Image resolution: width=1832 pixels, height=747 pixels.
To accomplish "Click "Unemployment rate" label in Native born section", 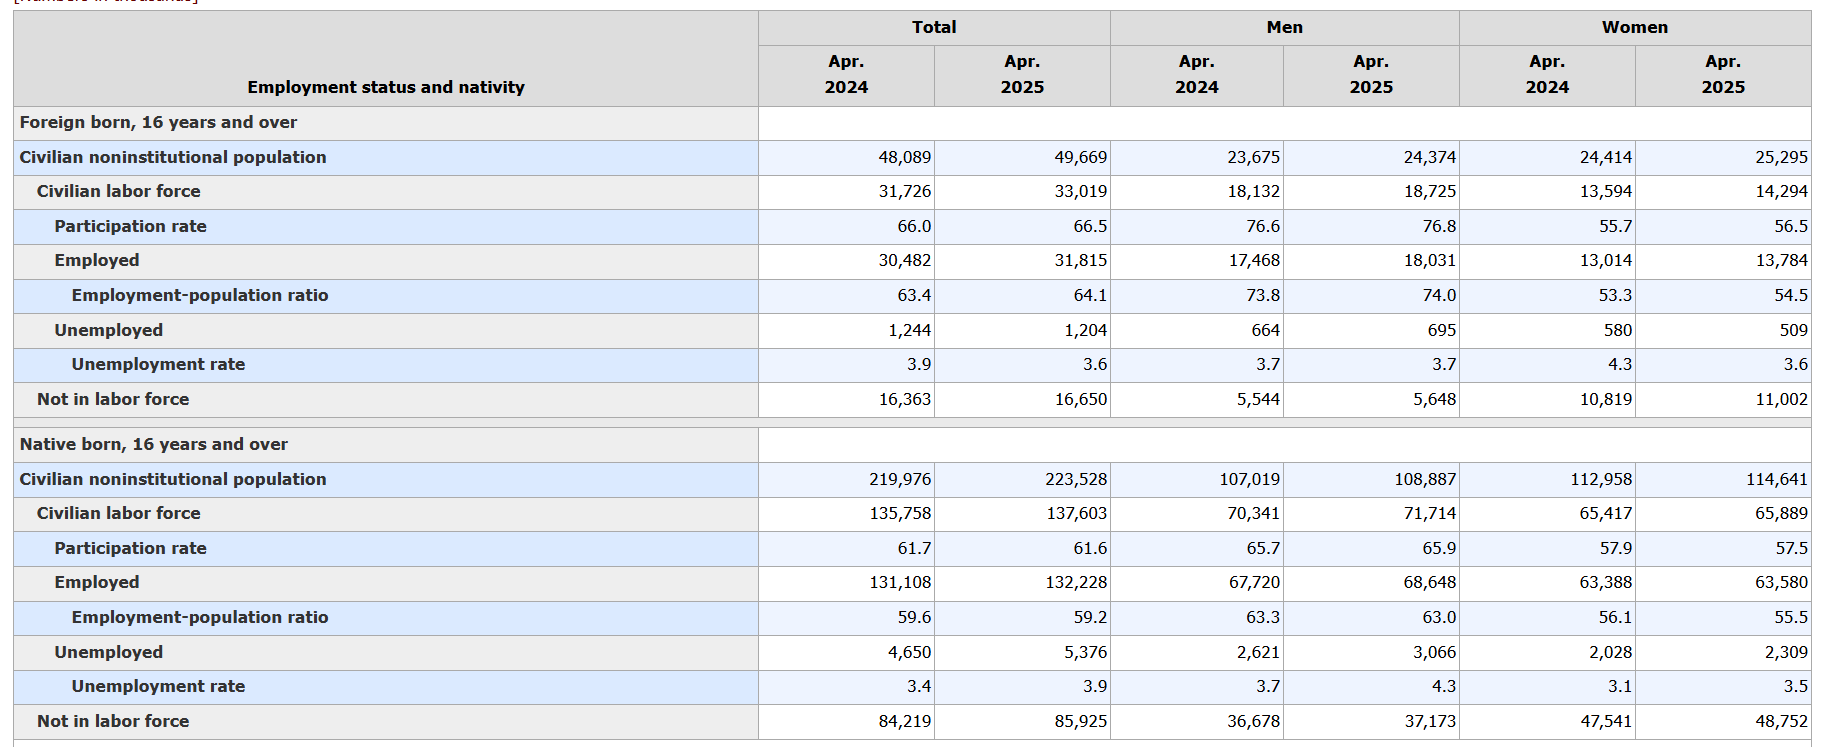I will coord(158,686).
